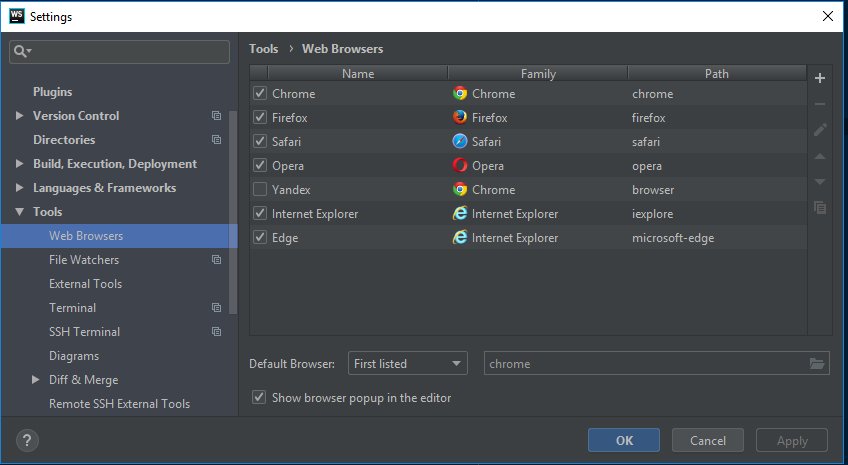Open External Tools settings page

[x=85, y=284]
